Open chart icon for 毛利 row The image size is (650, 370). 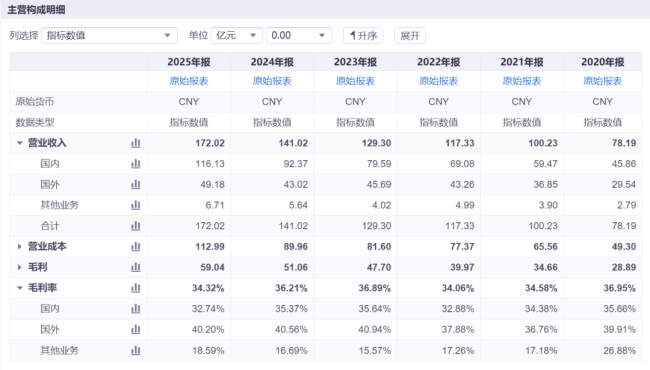136,267
